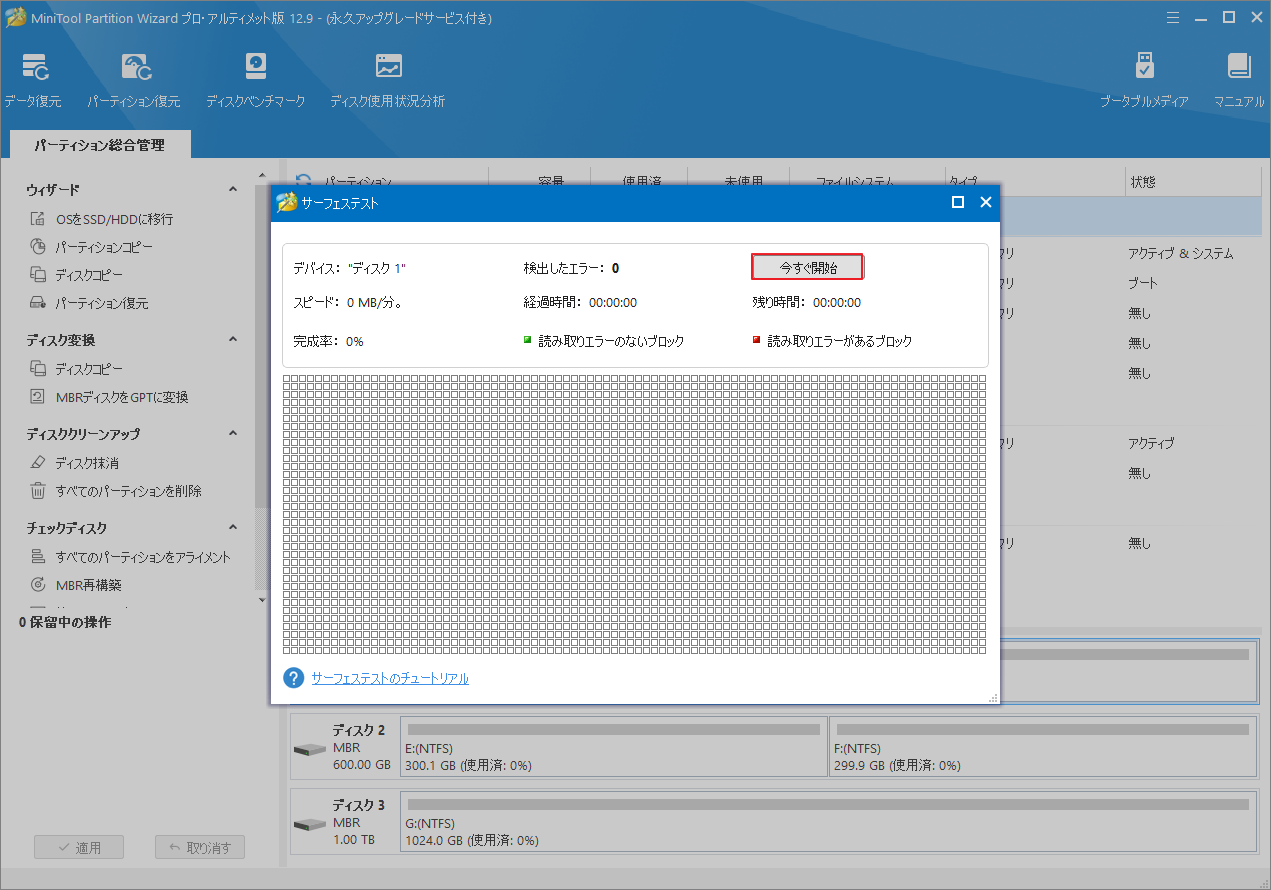The width and height of the screenshot is (1271, 890).
Task: Open ブータブルメディア builder
Action: [x=1145, y=80]
